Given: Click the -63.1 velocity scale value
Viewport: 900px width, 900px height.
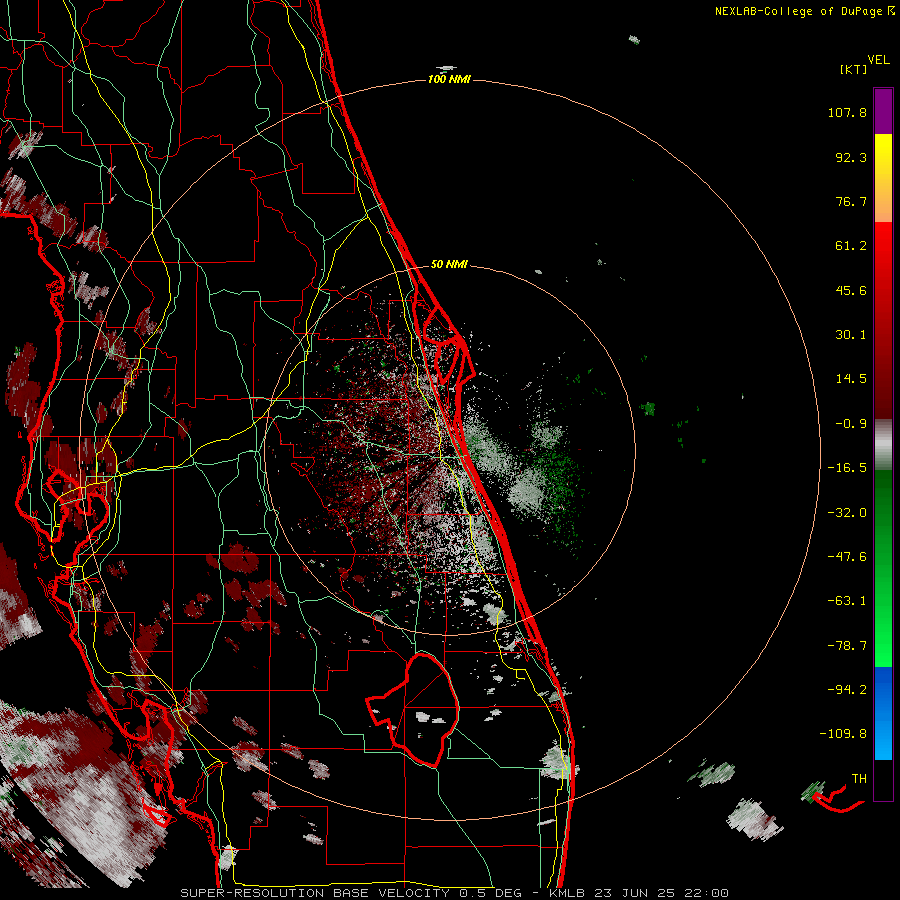Looking at the screenshot, I should 847,601.
